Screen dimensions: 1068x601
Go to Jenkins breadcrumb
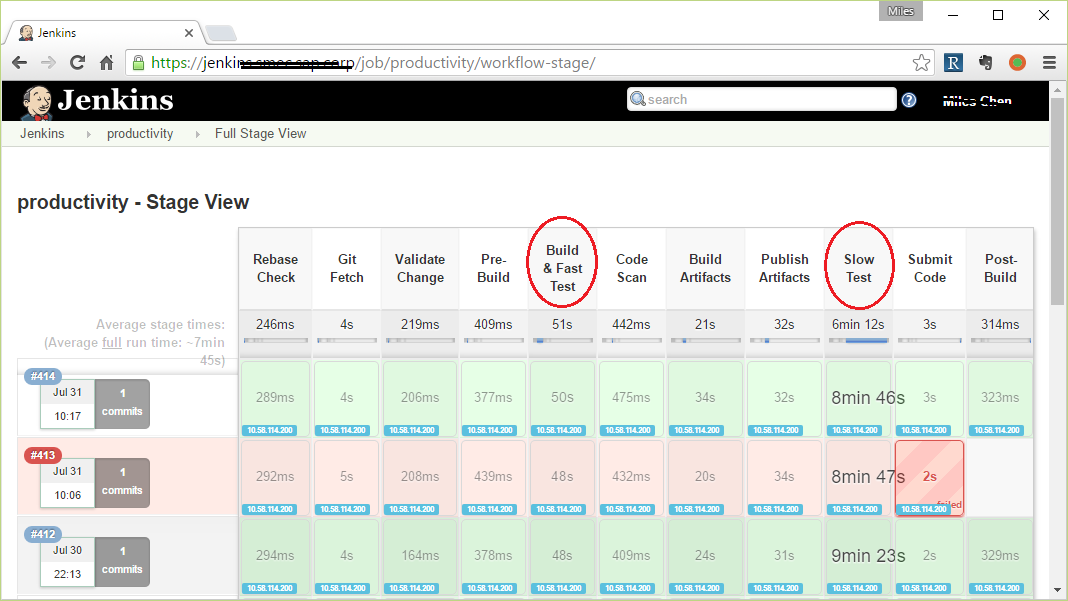42,134
